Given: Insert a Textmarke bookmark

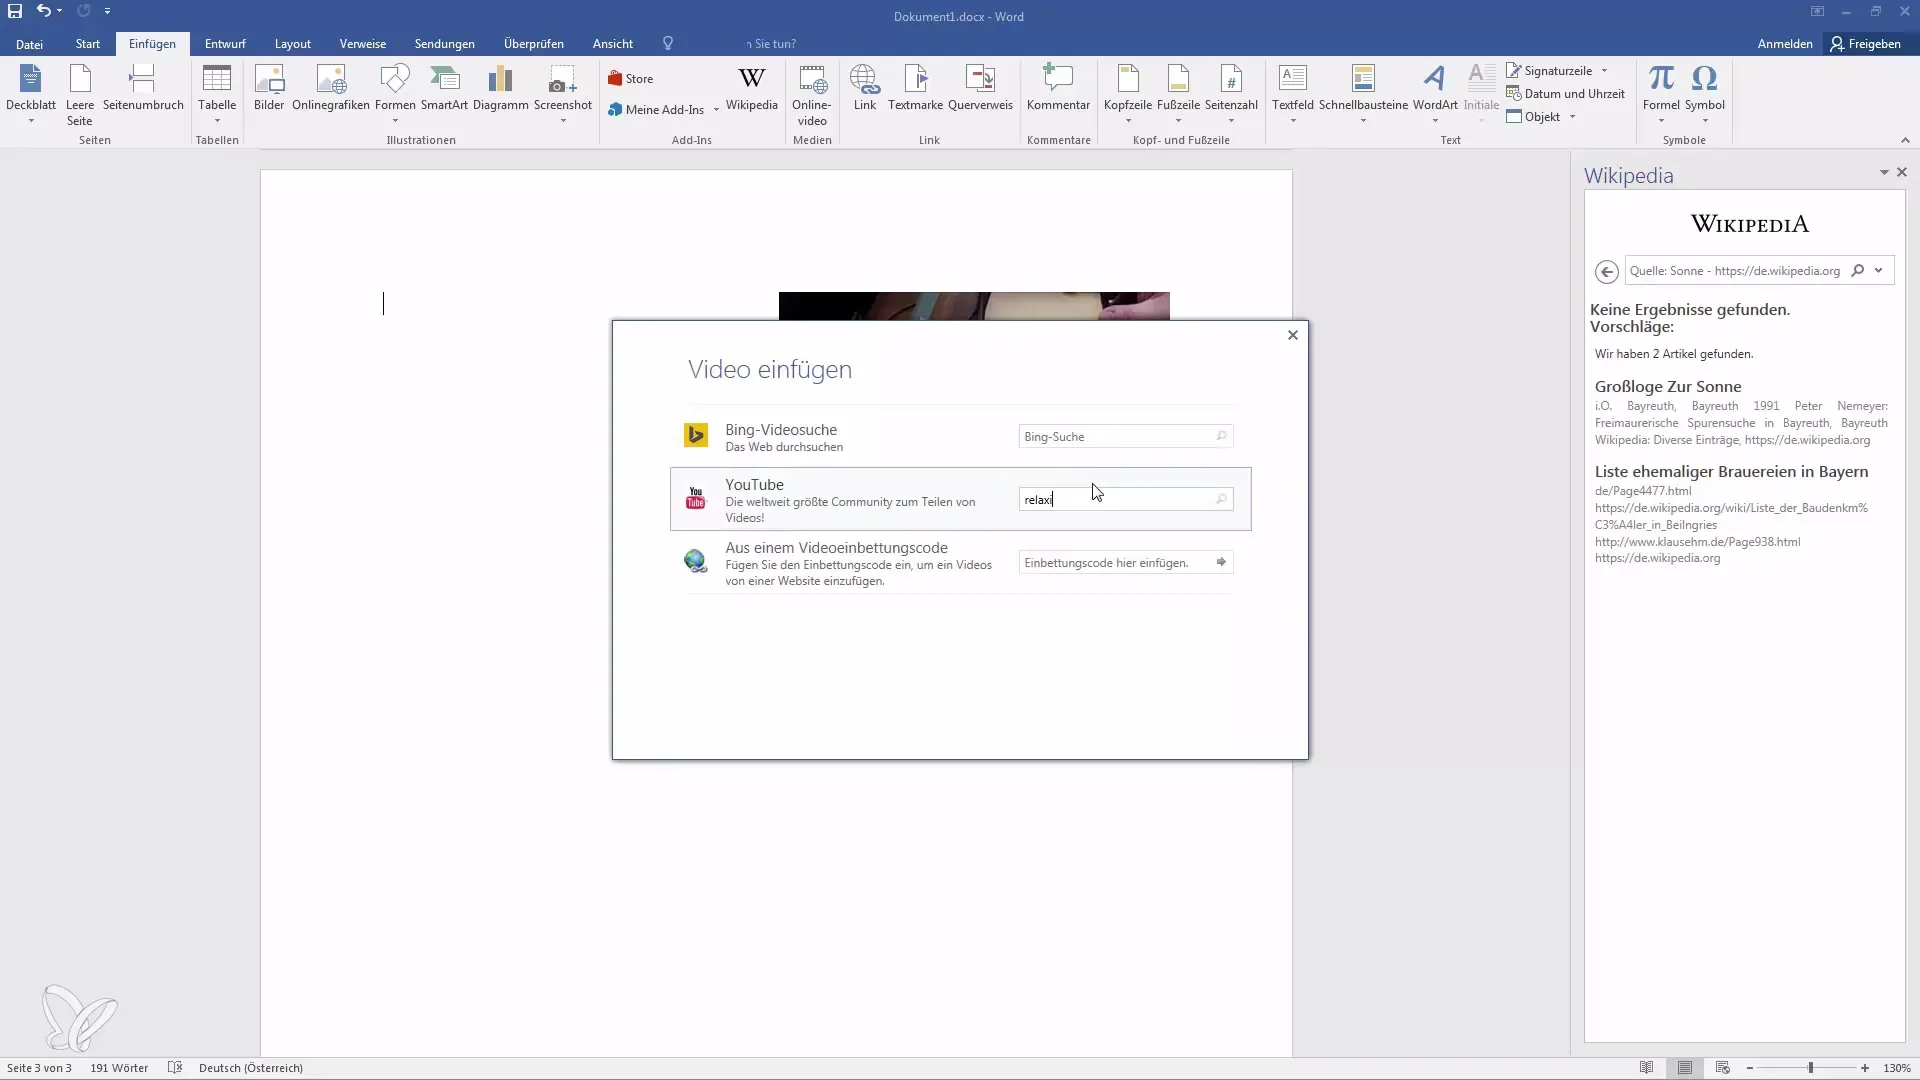Looking at the screenshot, I should click(x=915, y=88).
